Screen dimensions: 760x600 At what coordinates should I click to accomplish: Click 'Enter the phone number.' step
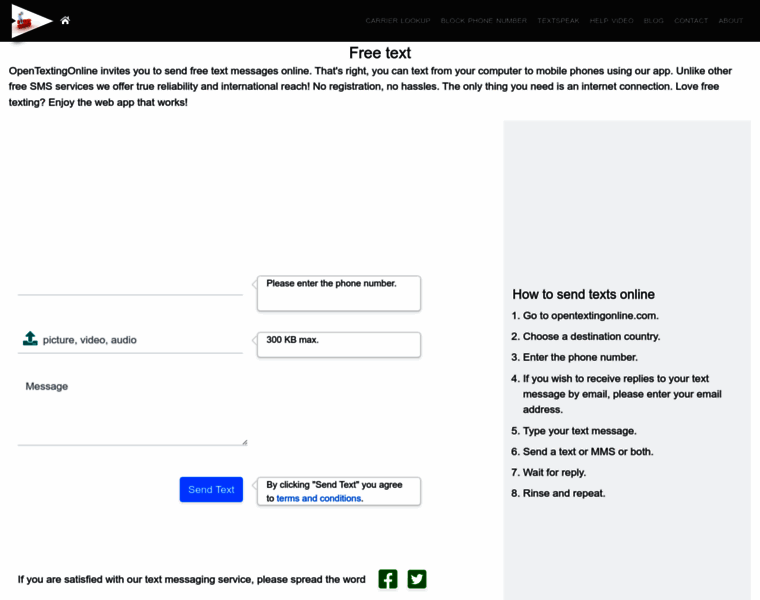click(580, 358)
